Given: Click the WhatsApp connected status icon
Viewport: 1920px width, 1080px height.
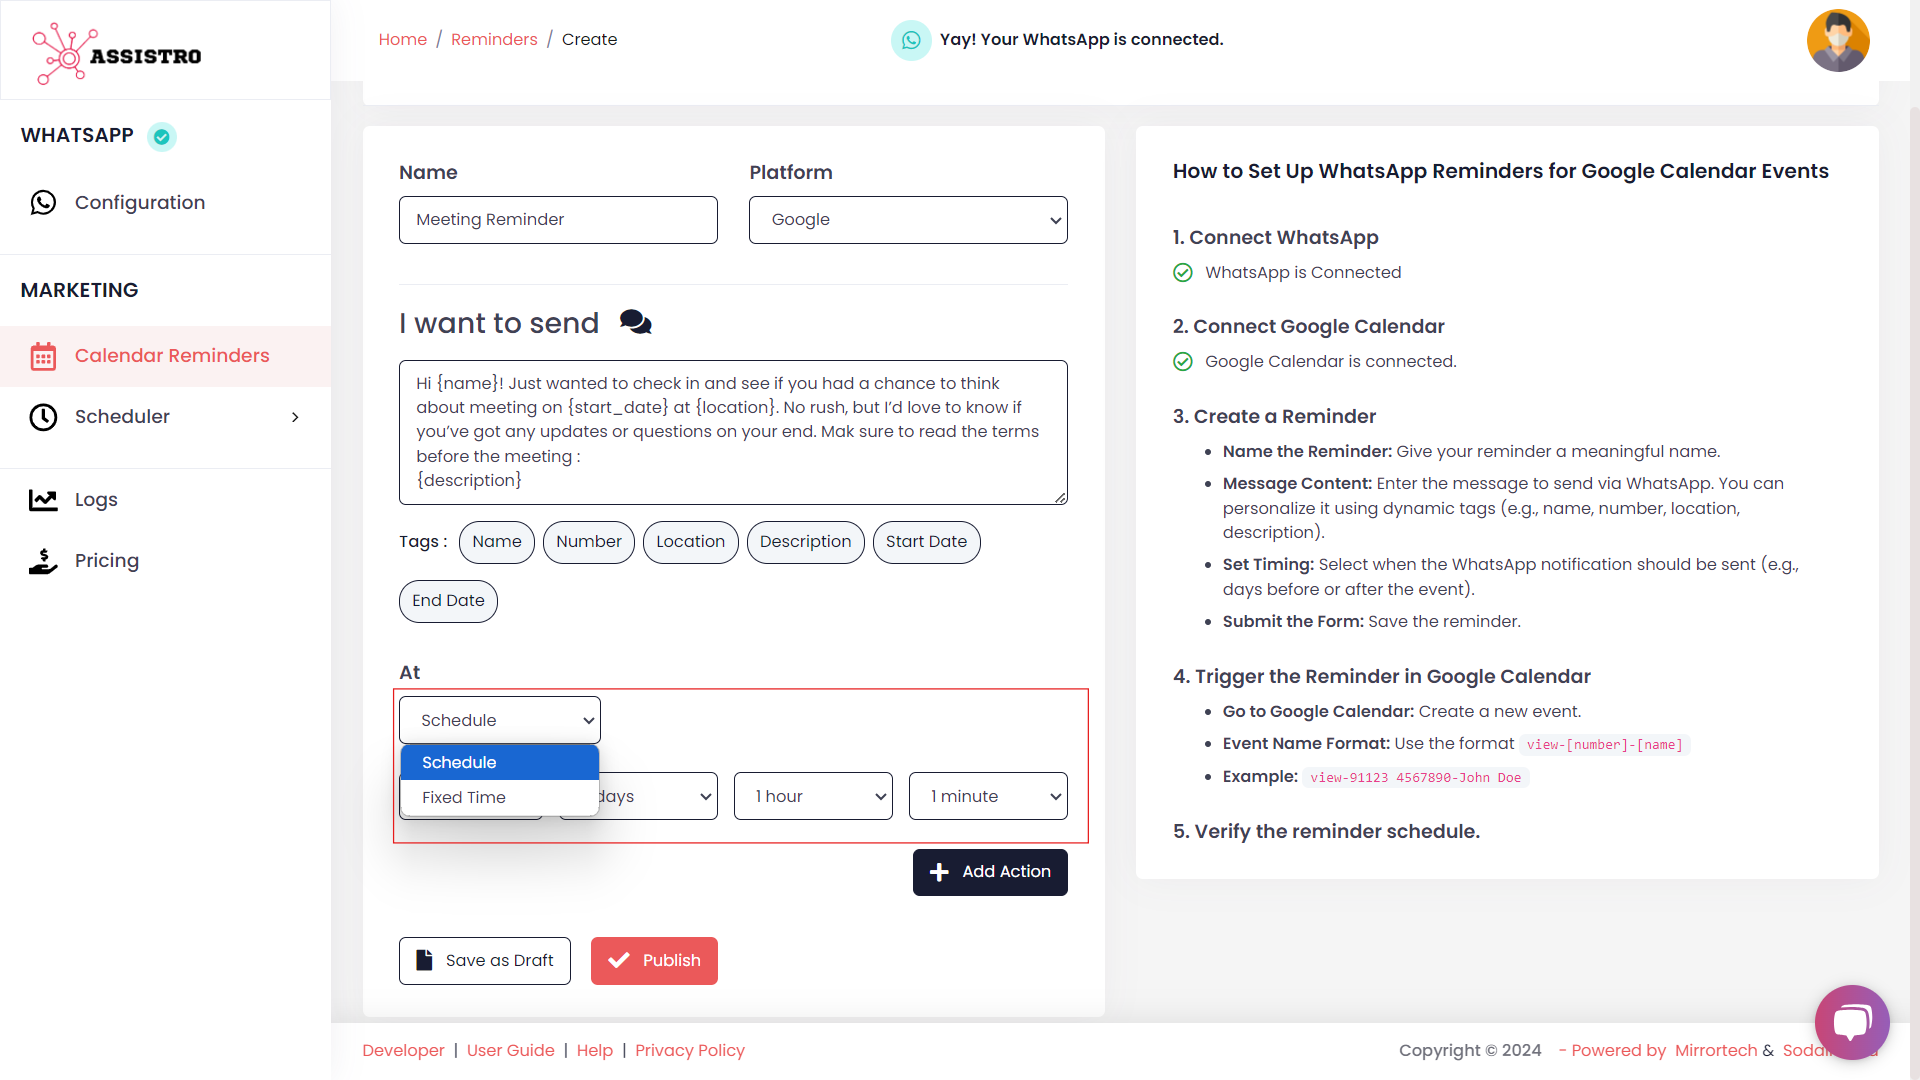Looking at the screenshot, I should tap(911, 40).
